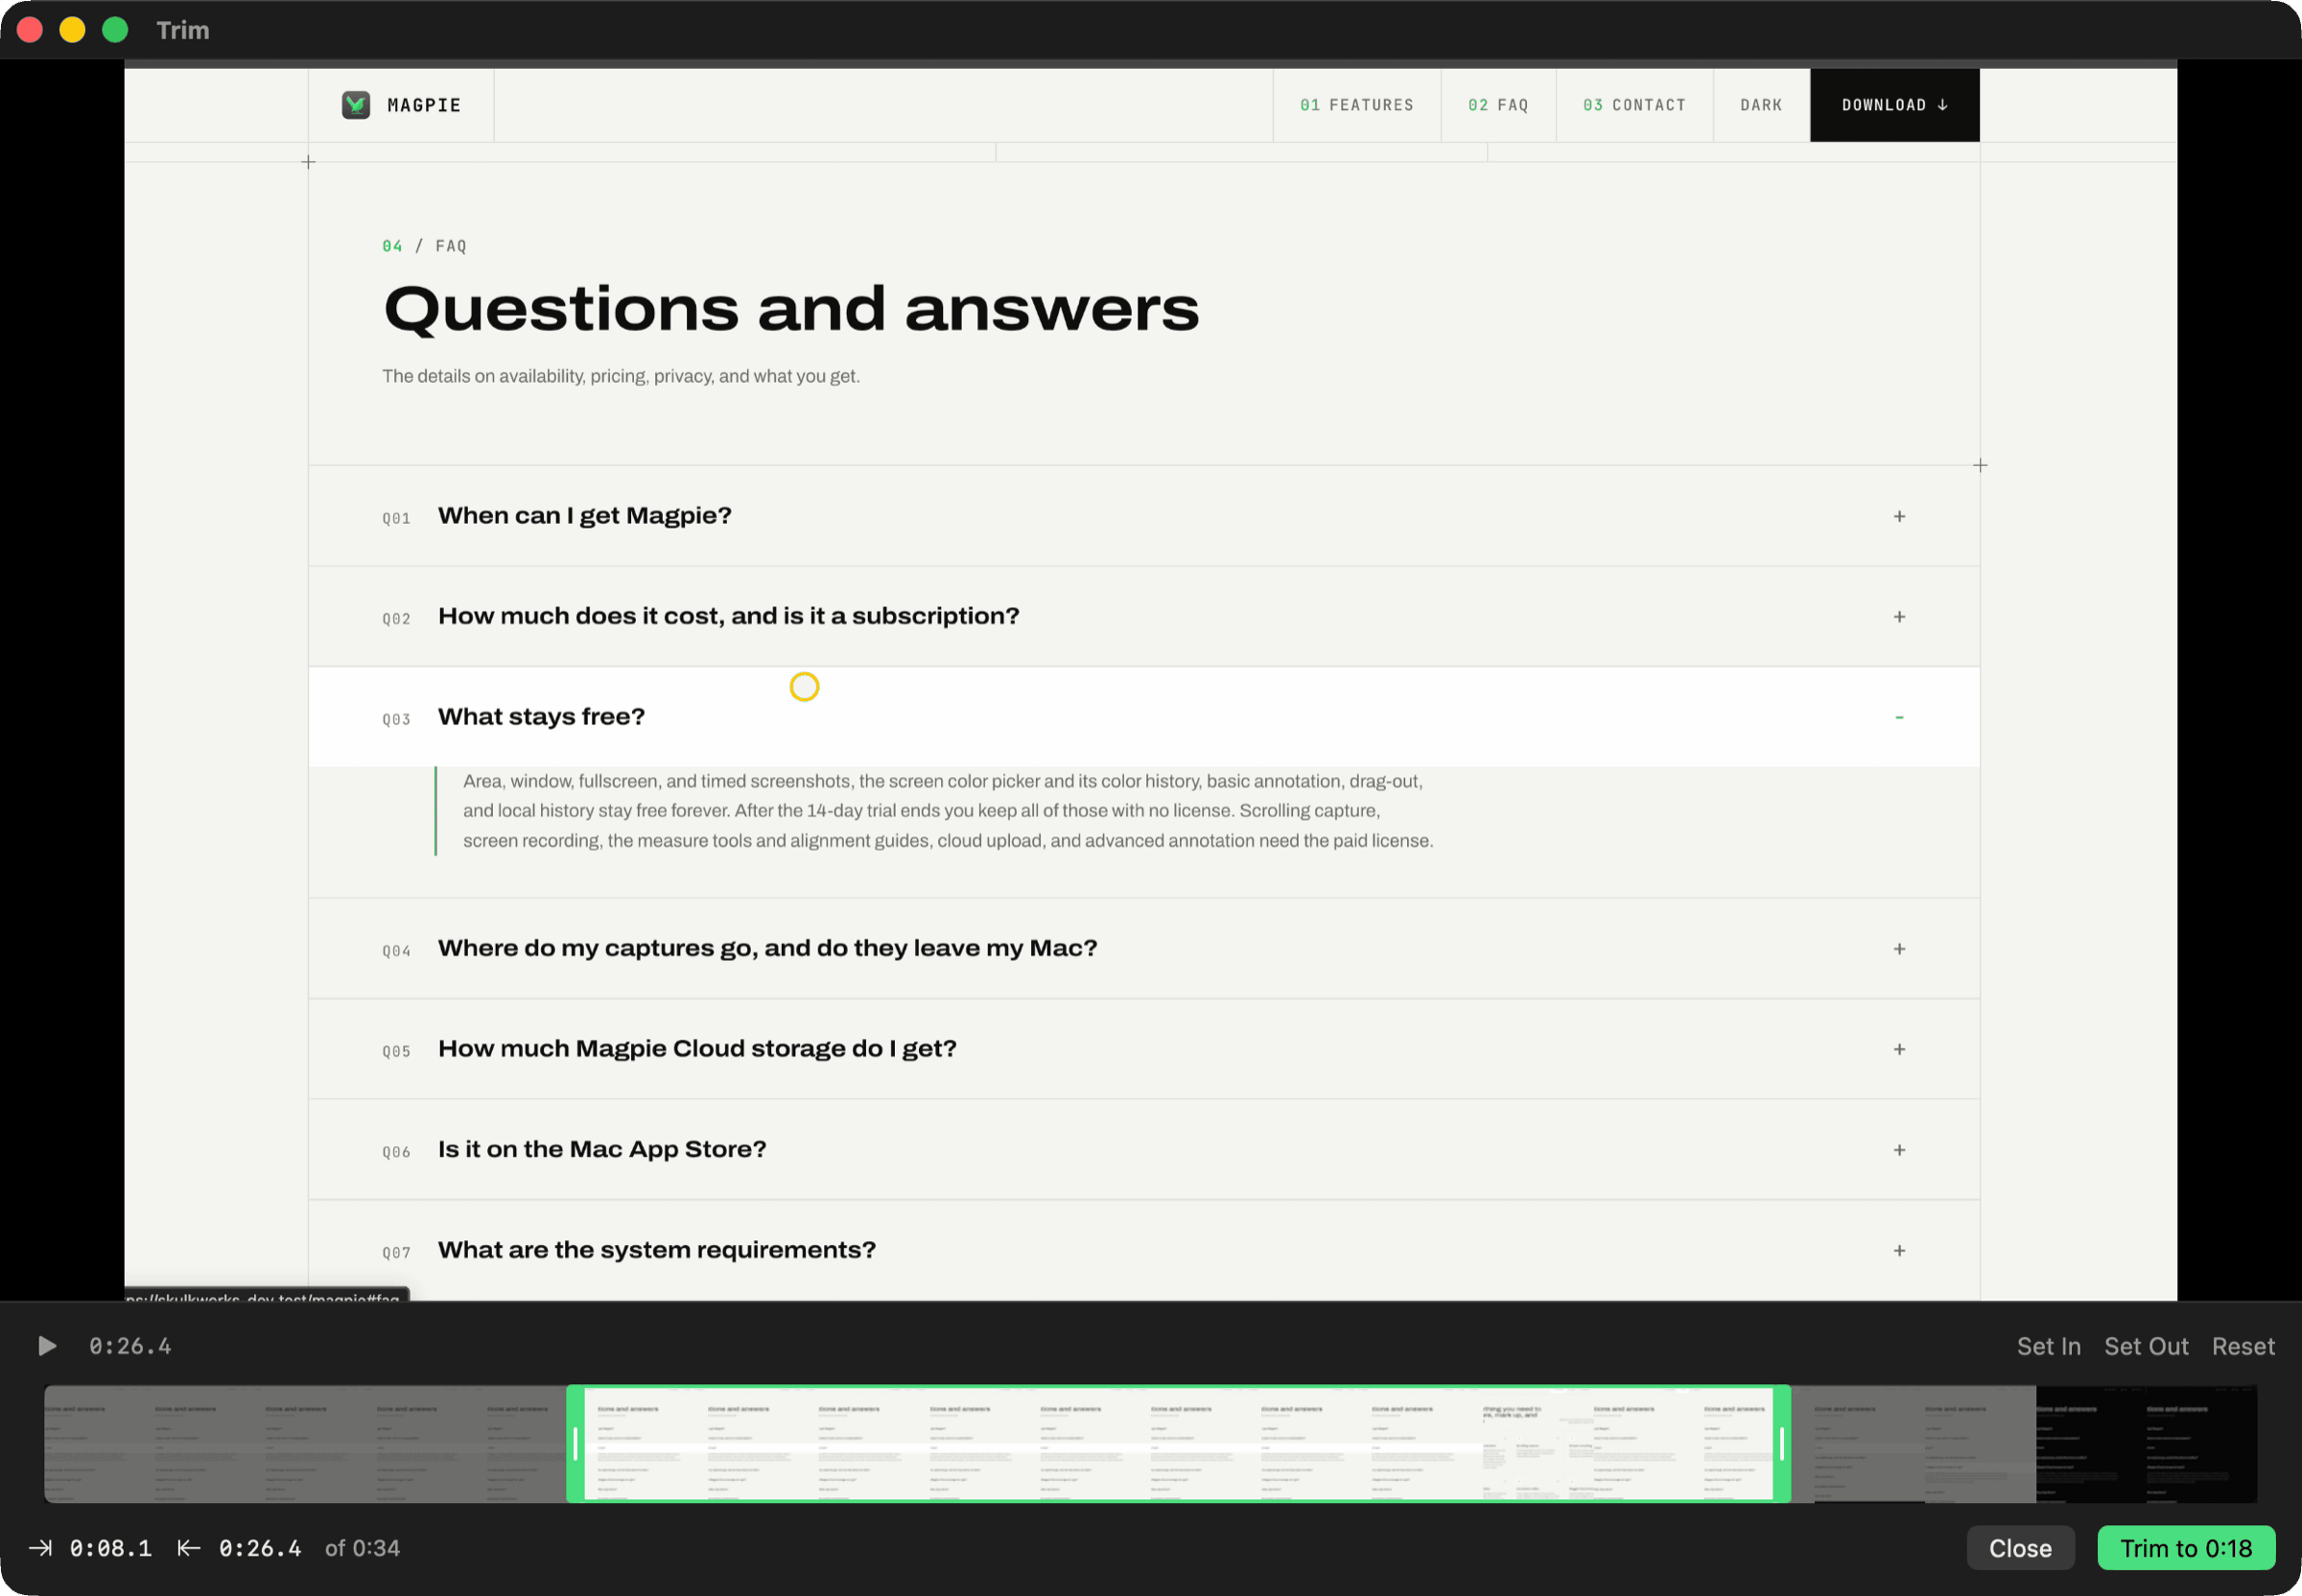Click the '04 / FAQ' section label
The height and width of the screenshot is (1596, 2302).
click(x=424, y=246)
